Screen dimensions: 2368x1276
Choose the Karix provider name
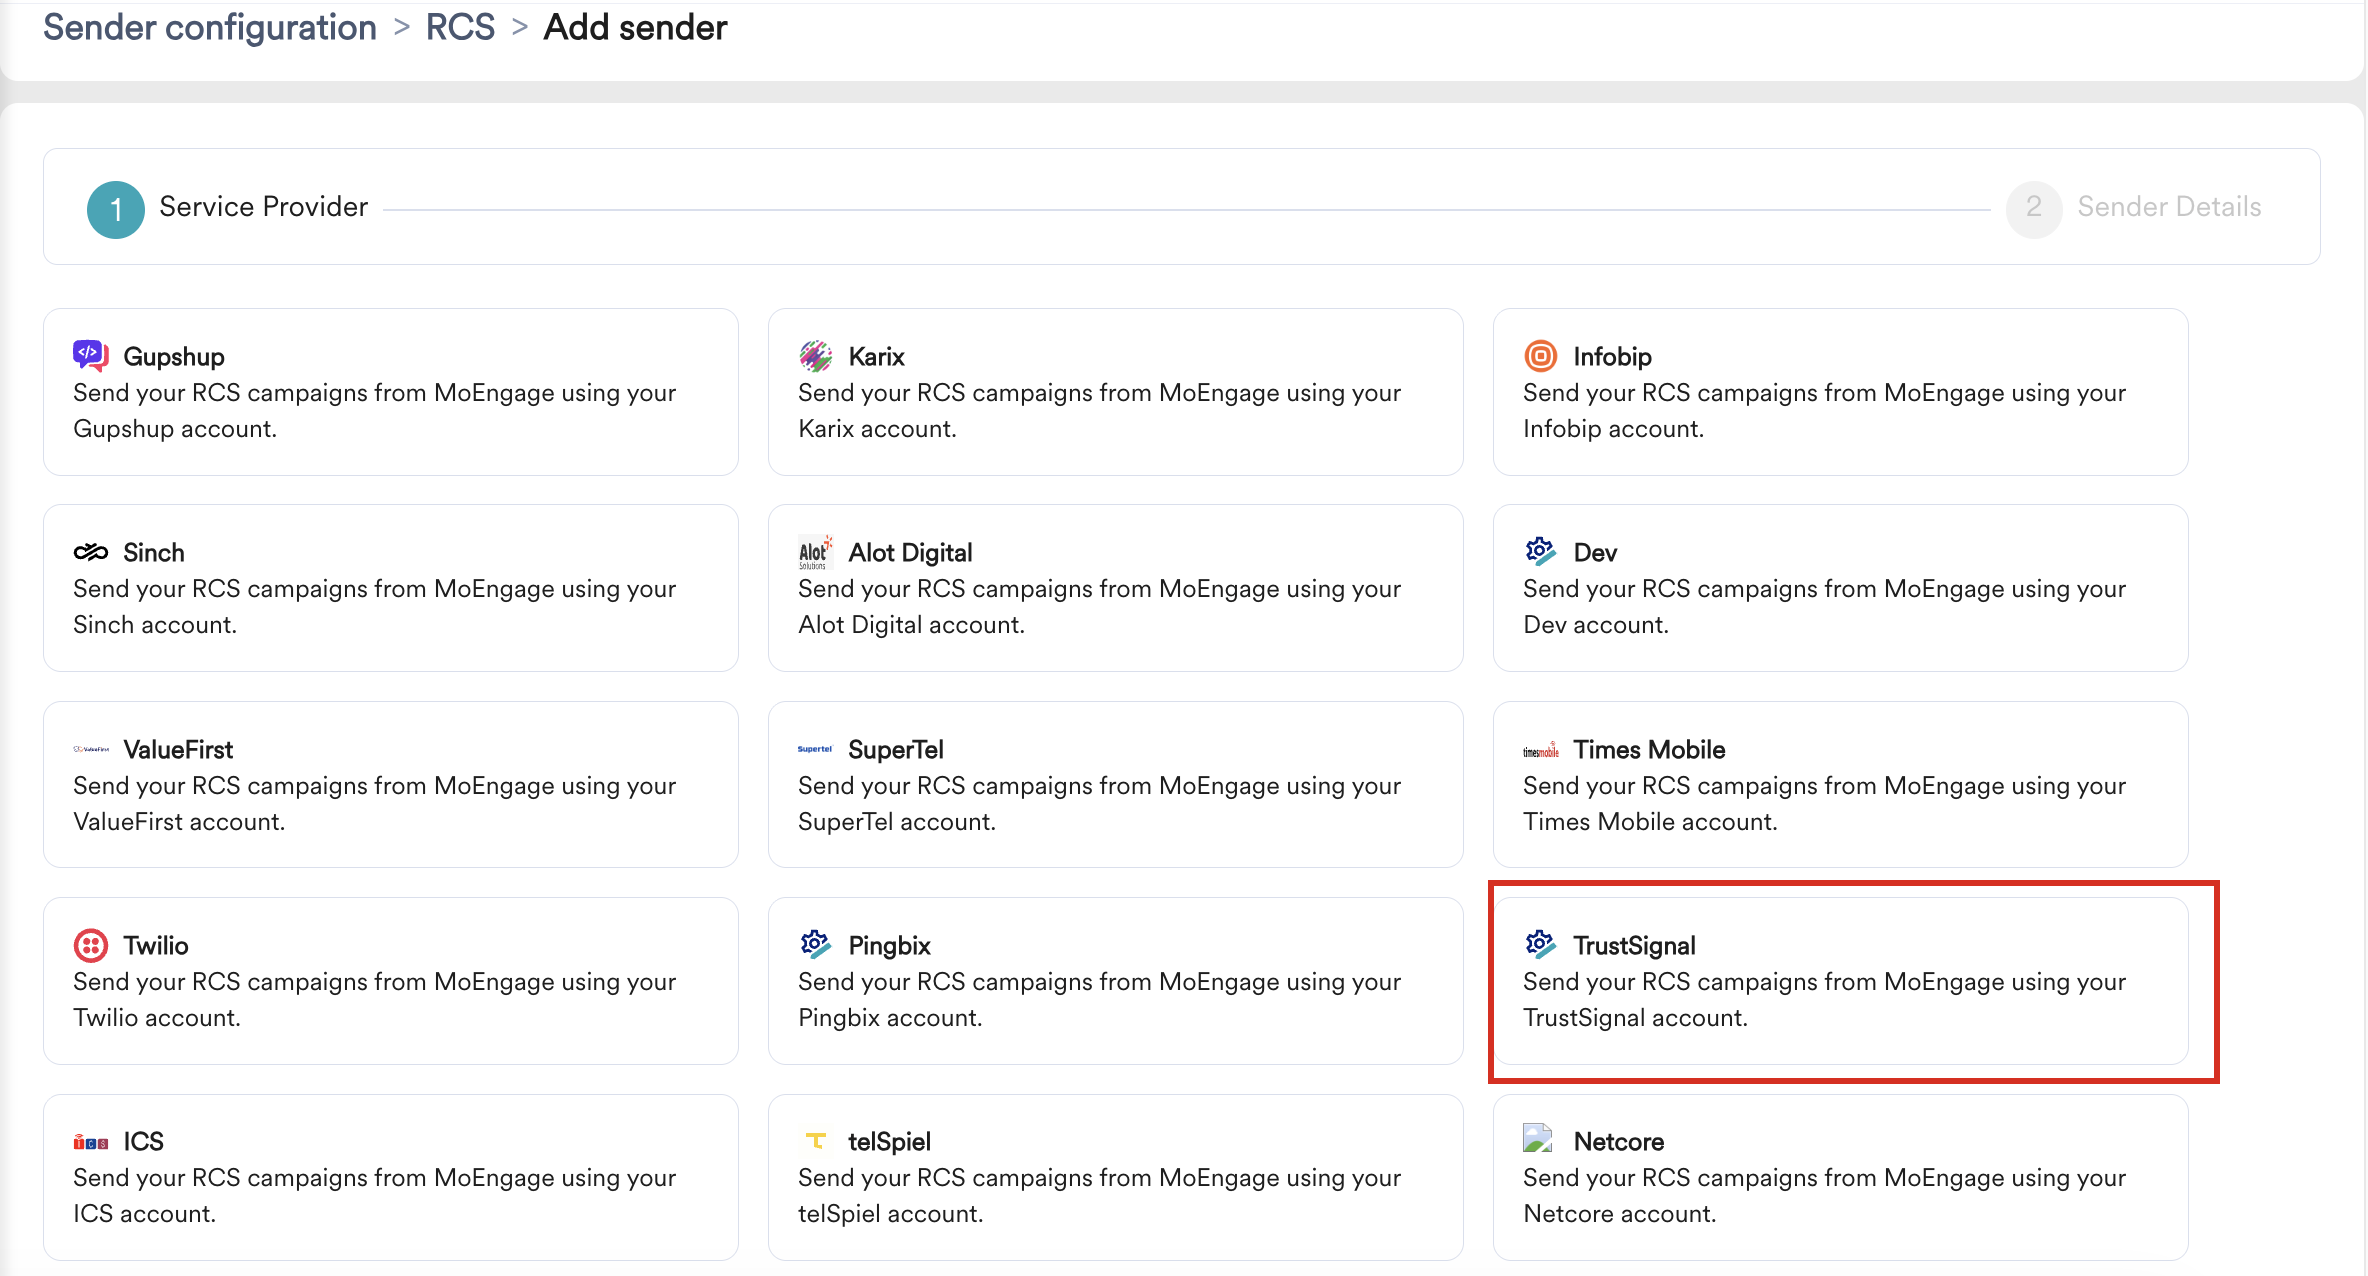877,357
